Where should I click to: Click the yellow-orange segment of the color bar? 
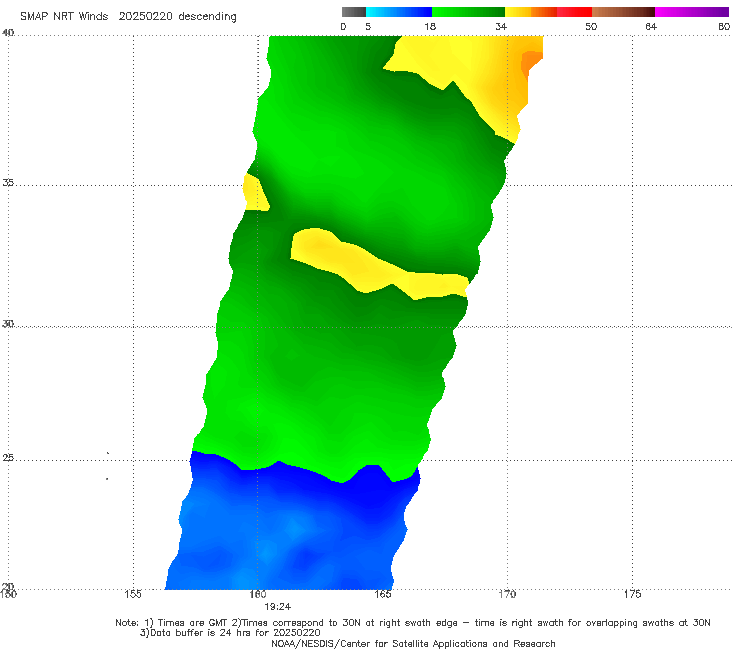click(531, 12)
